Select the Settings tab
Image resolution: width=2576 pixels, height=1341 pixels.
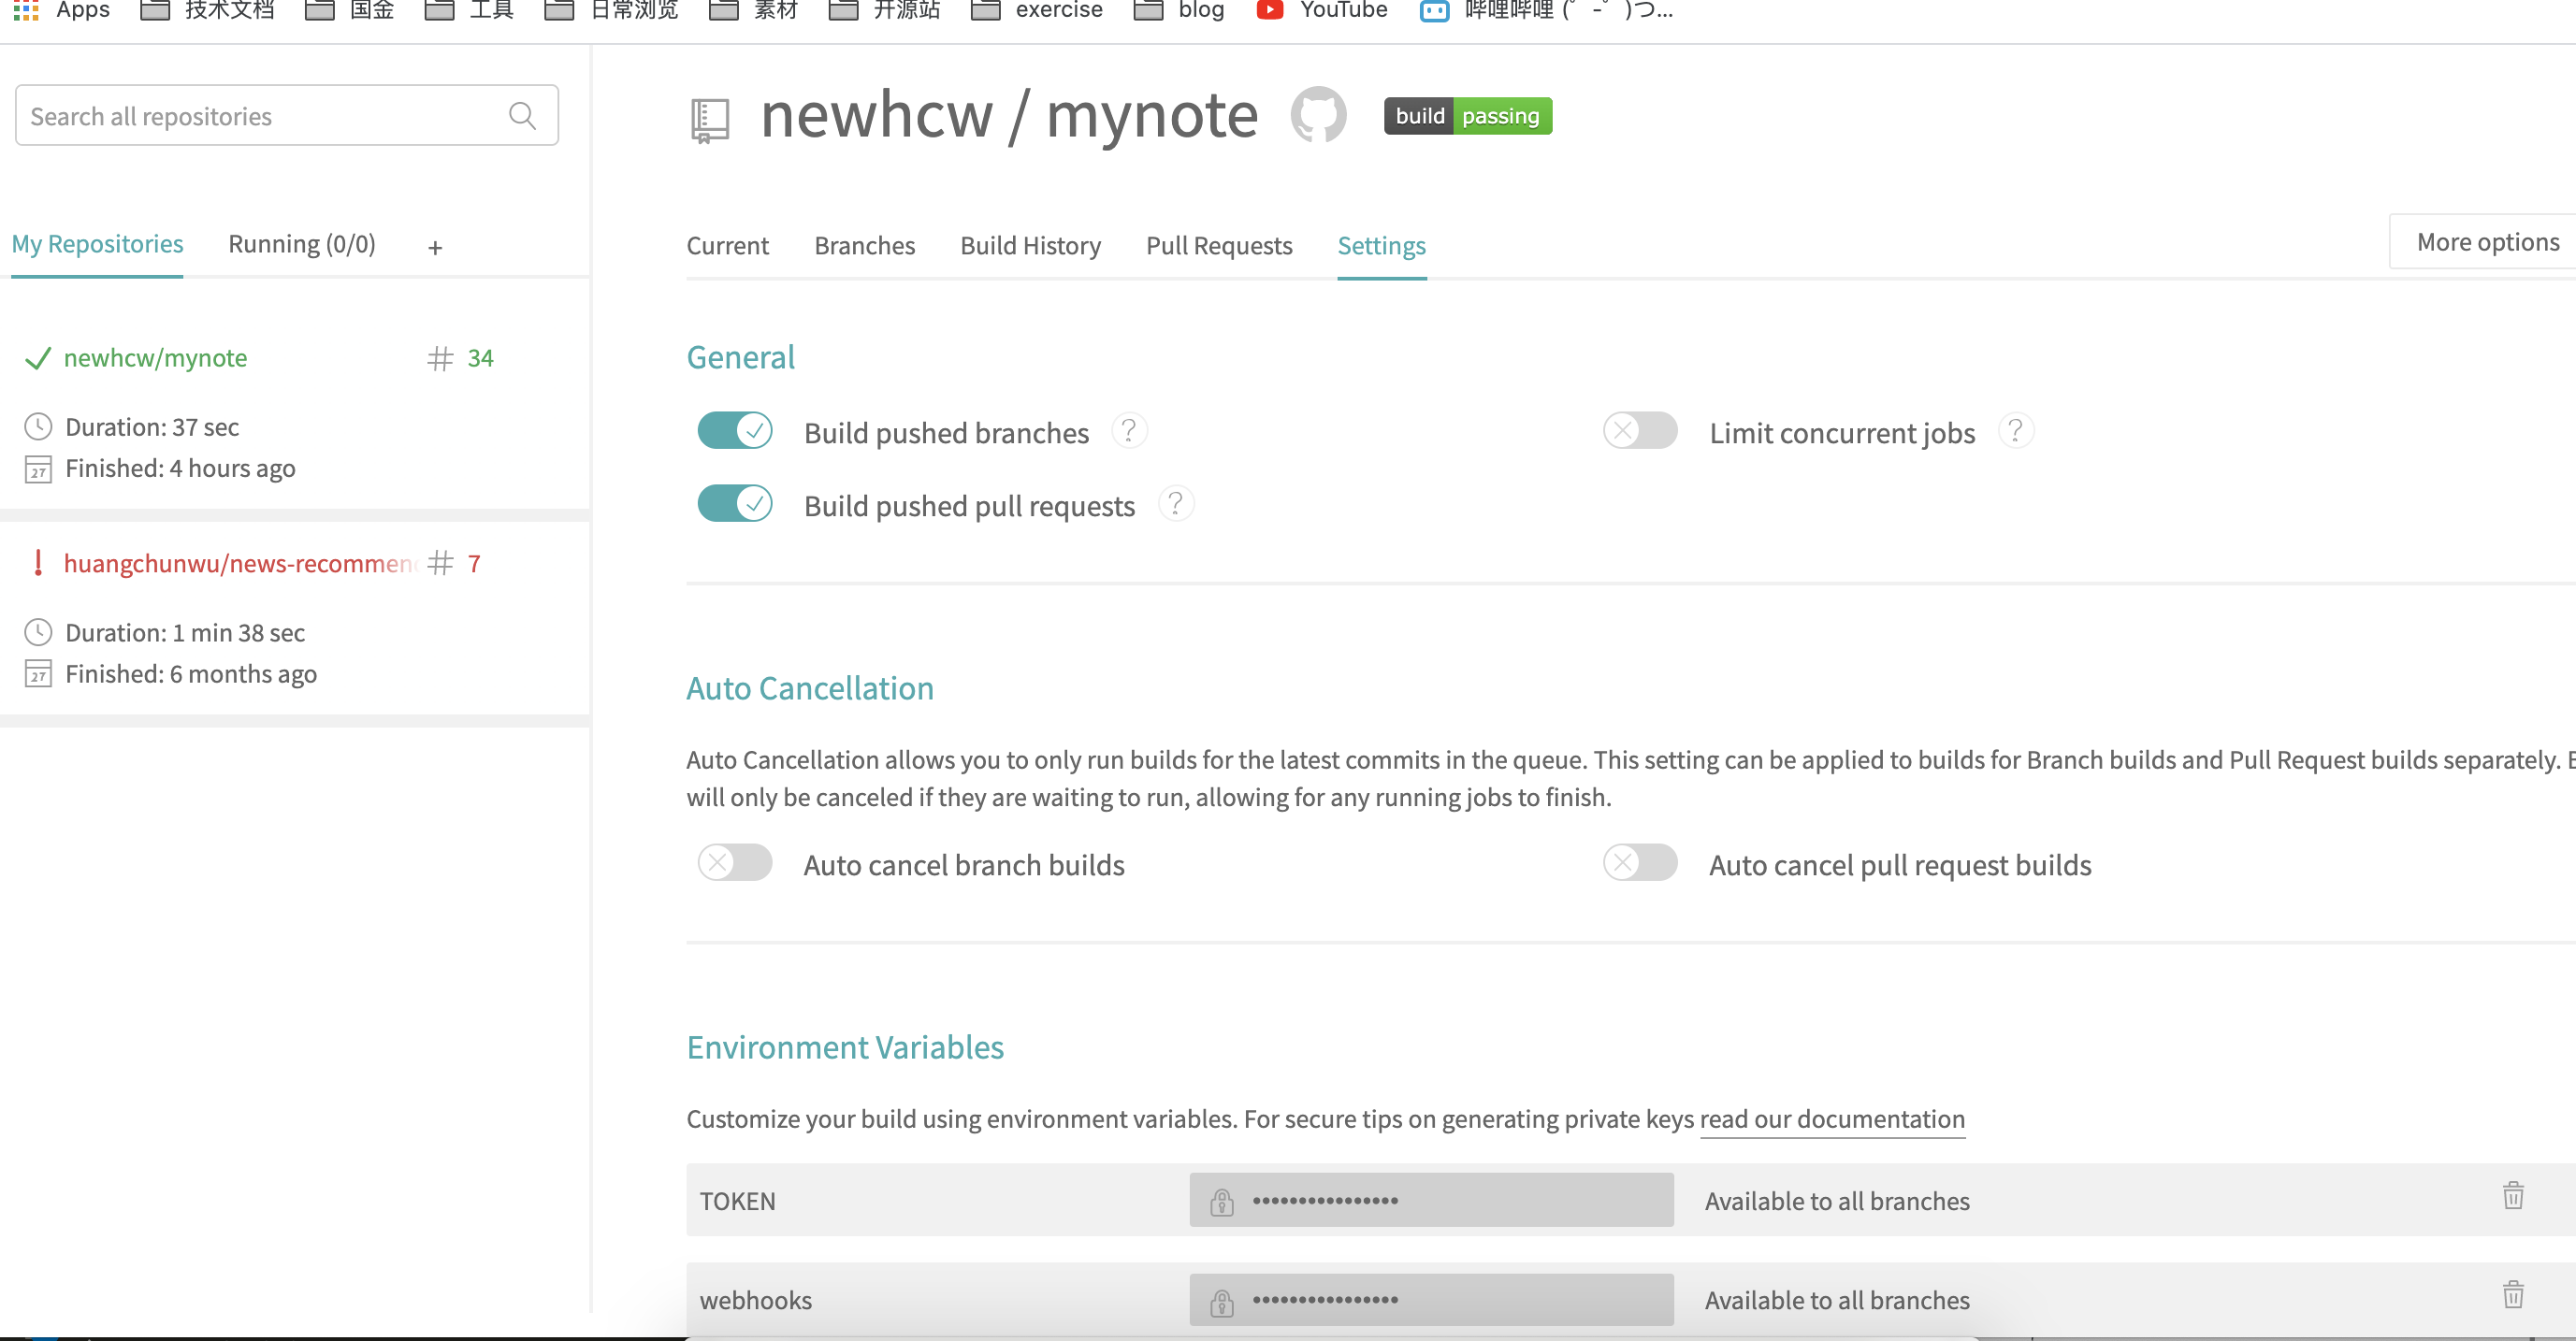click(x=1381, y=246)
